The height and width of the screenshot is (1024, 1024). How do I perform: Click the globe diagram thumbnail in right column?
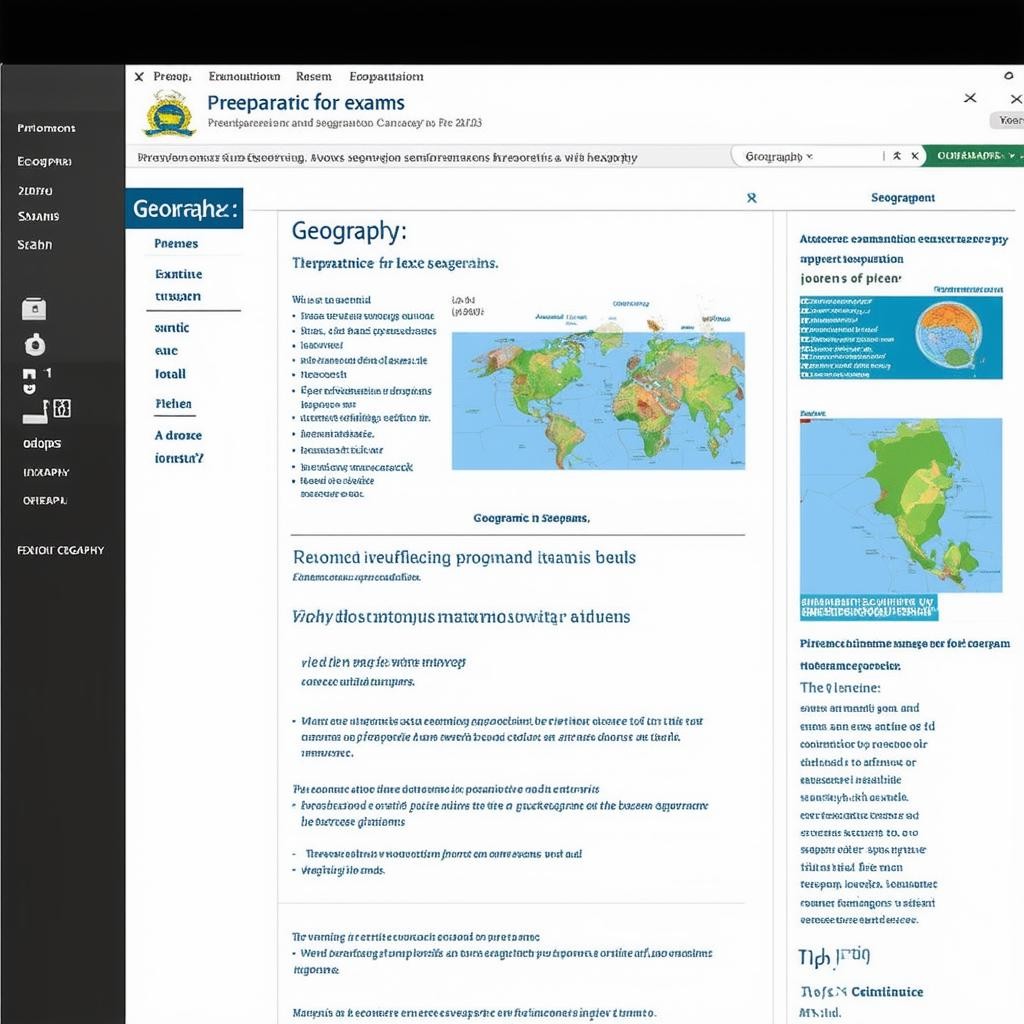click(900, 338)
